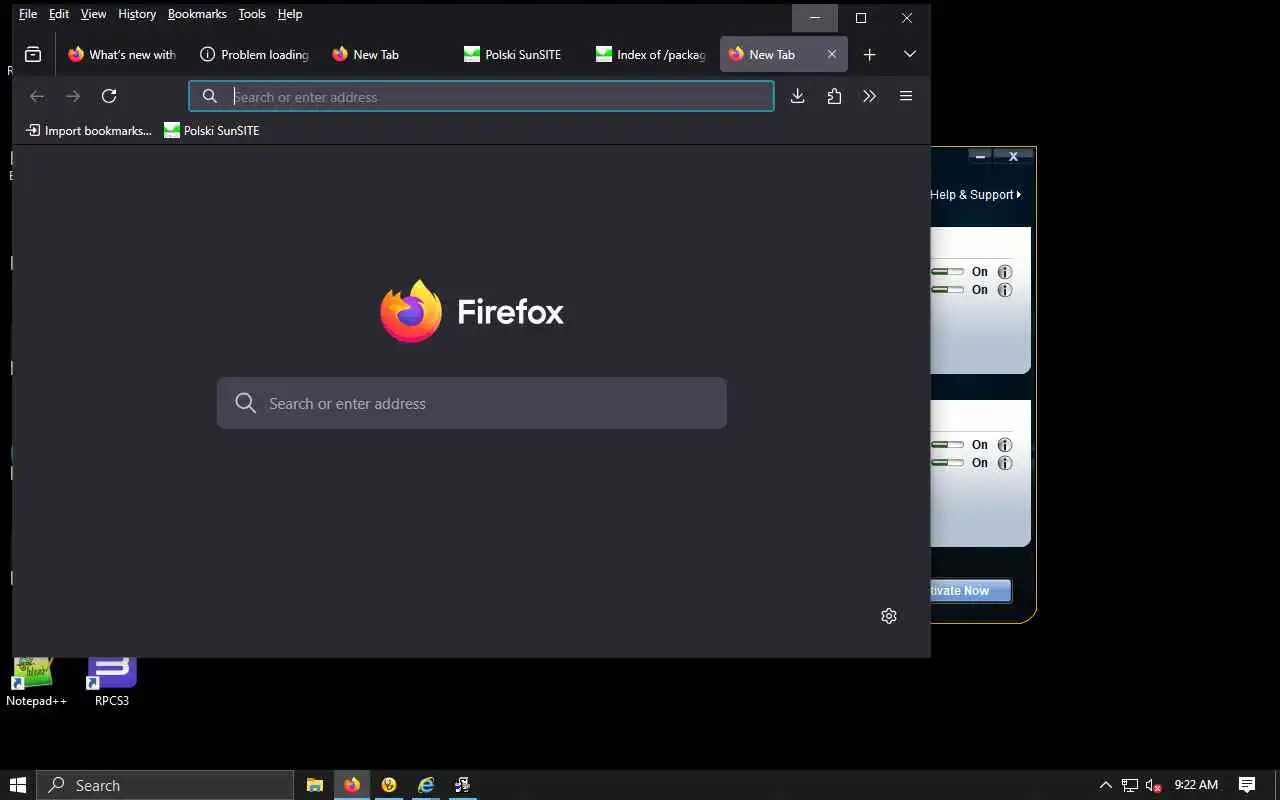
Task: Switch to the What's new with tab
Action: click(x=122, y=55)
